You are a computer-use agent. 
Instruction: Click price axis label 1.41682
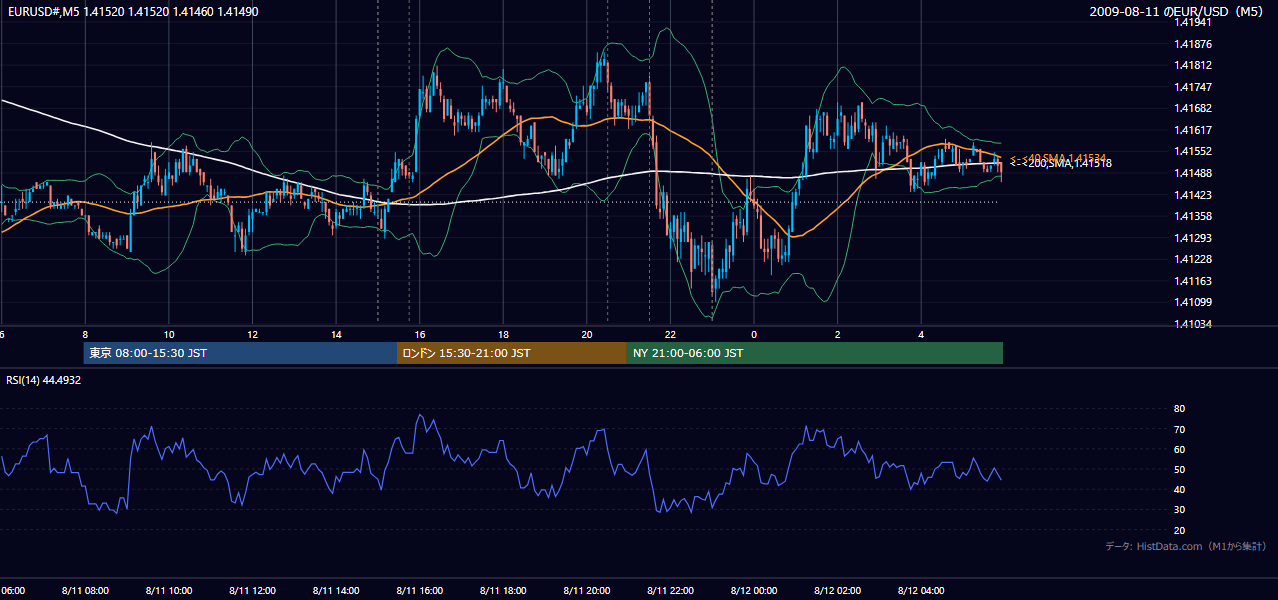pyautogui.click(x=1194, y=108)
